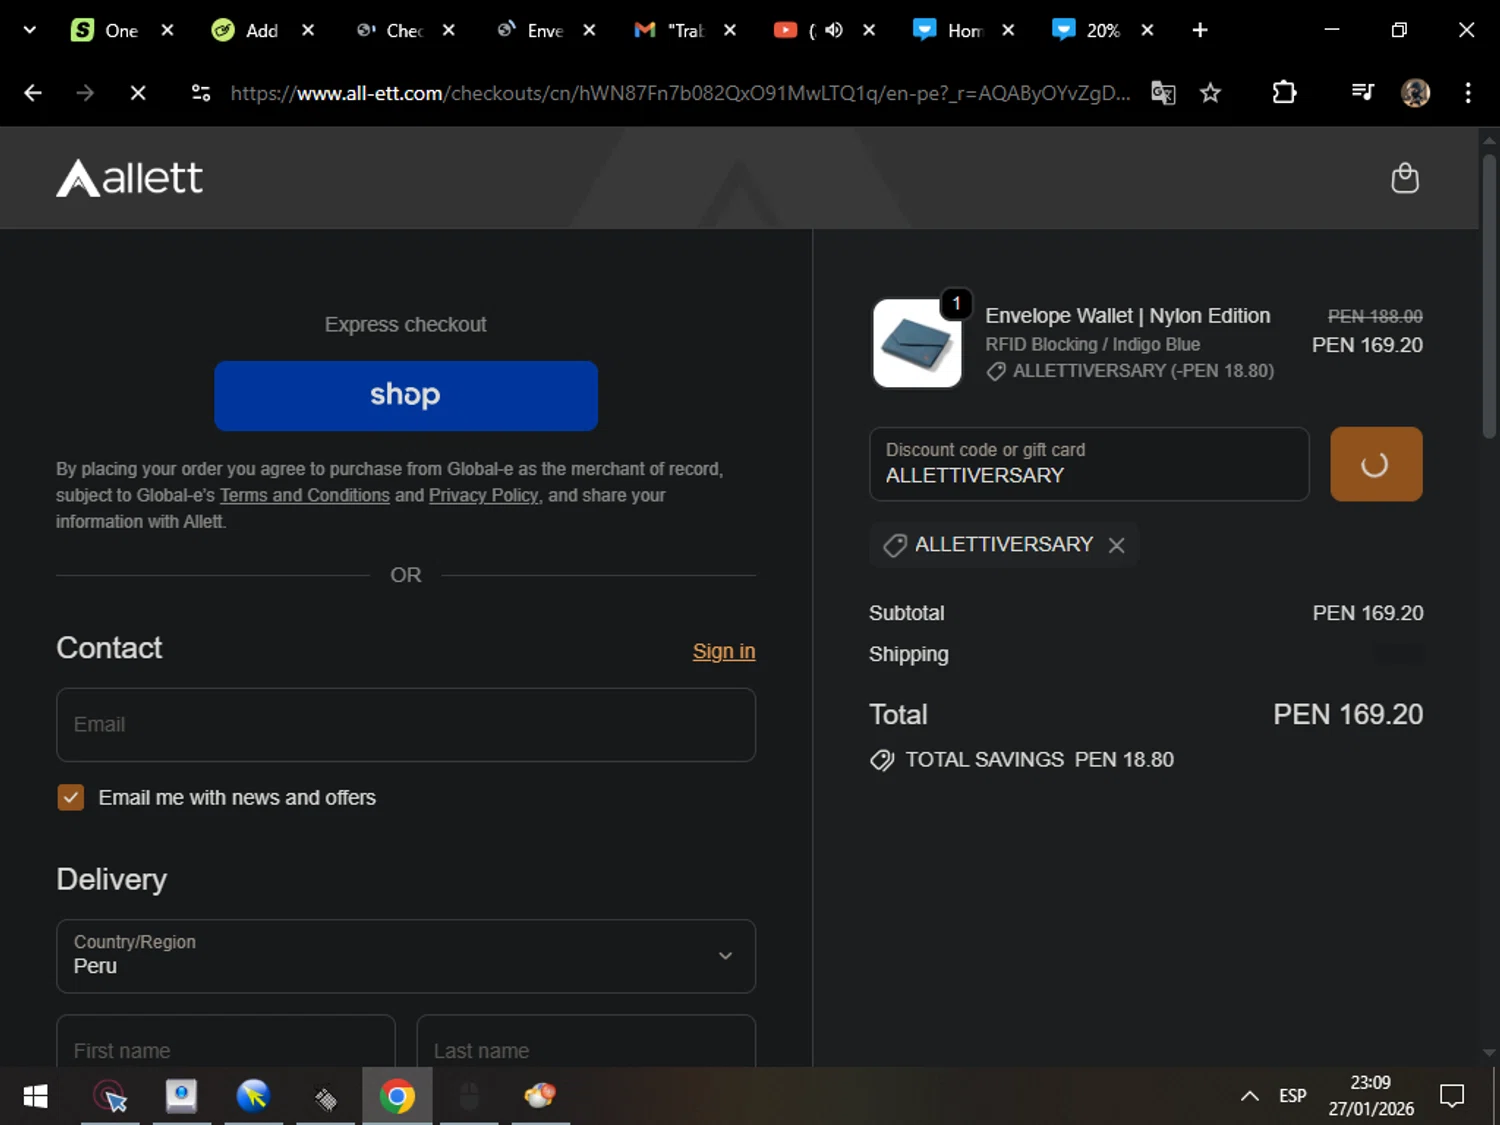The width and height of the screenshot is (1500, 1125).
Task: Close the 20% tab
Action: (1147, 30)
